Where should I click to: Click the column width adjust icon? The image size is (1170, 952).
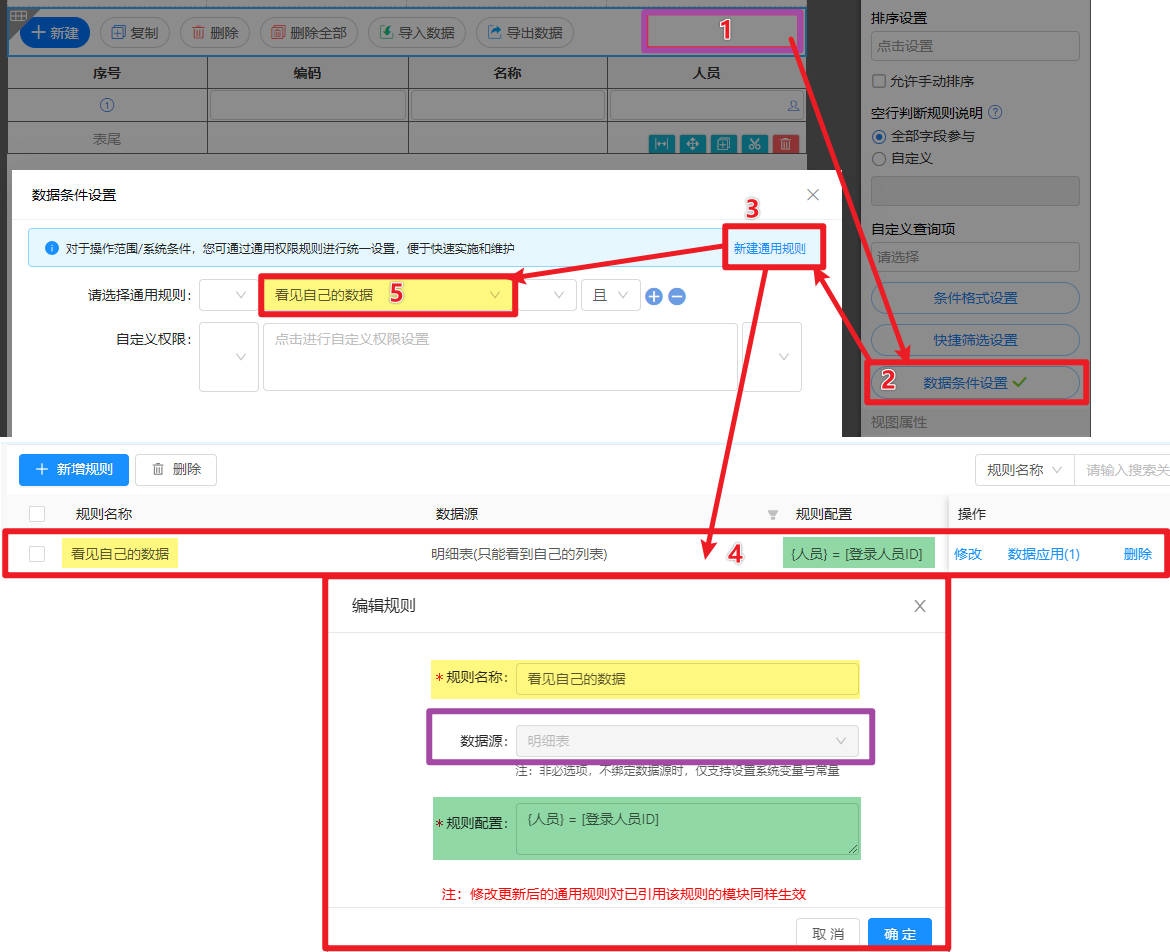[x=661, y=144]
